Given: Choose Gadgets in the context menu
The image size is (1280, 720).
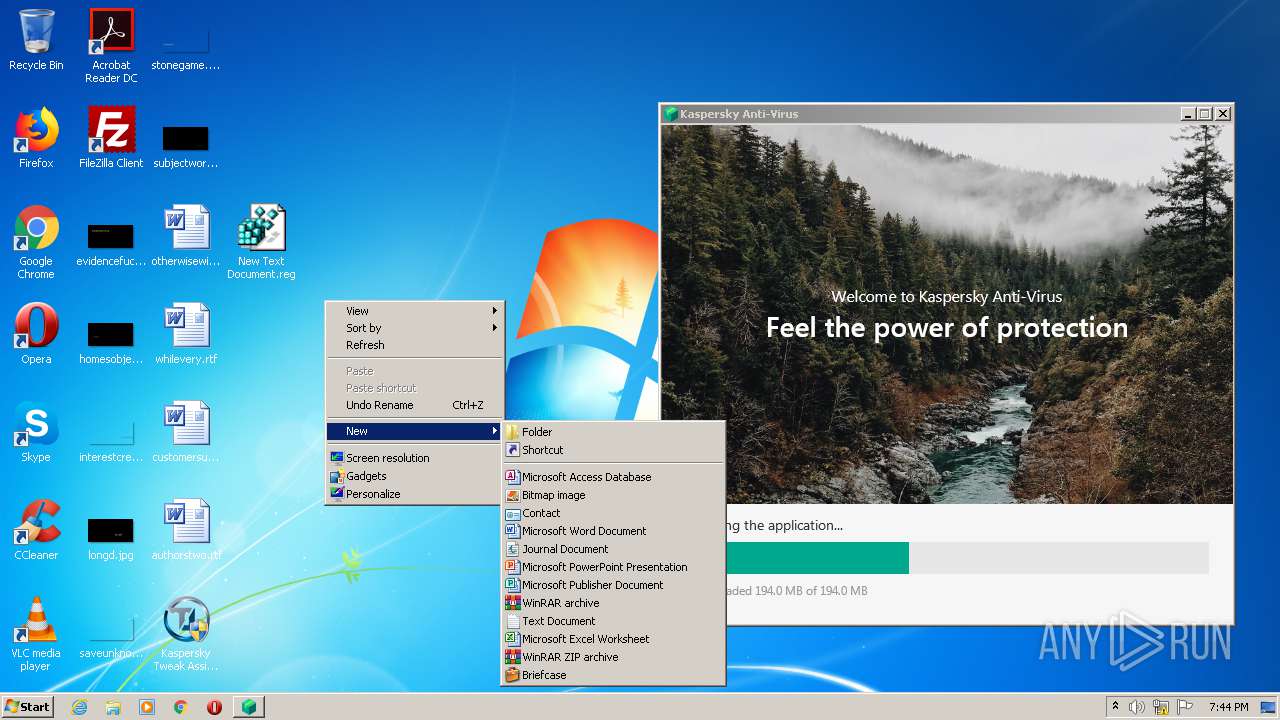Looking at the screenshot, I should click(x=414, y=476).
